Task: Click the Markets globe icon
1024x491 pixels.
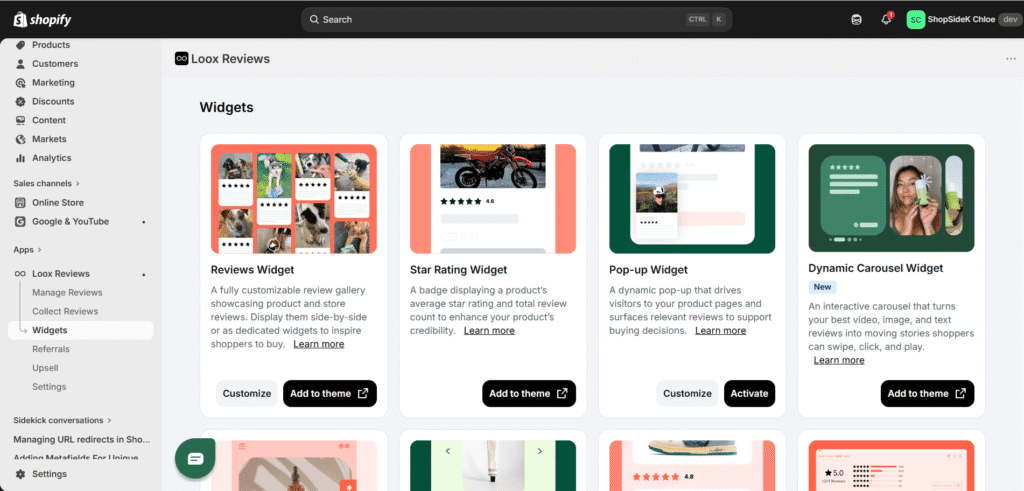Action: tap(20, 139)
